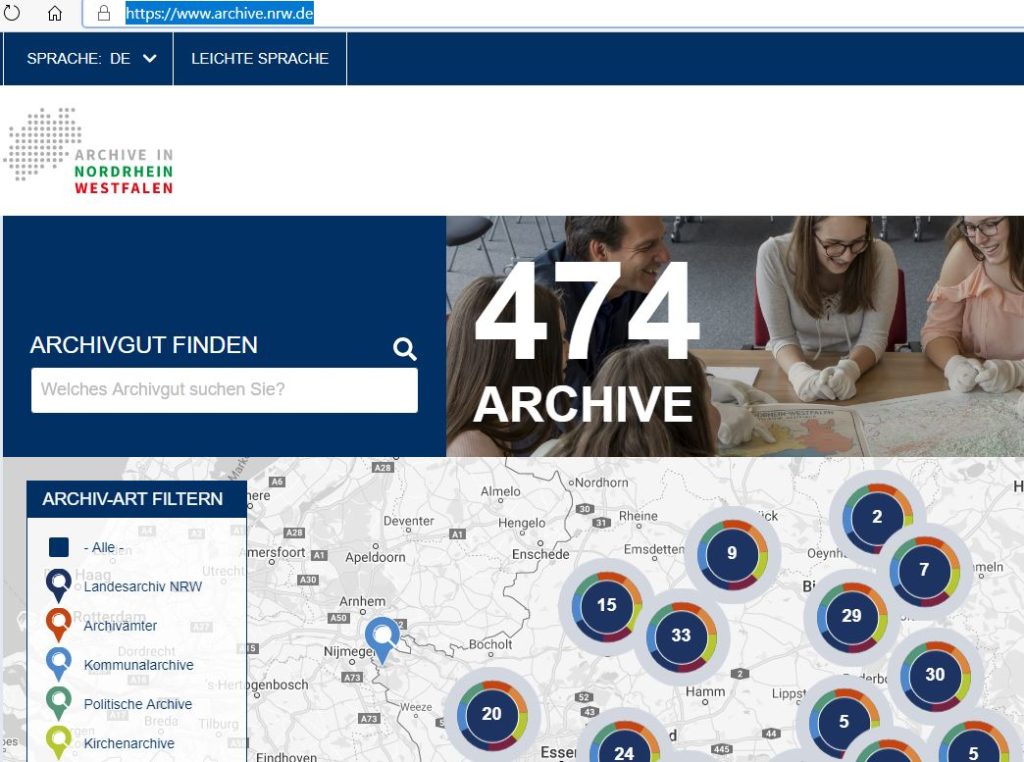The height and width of the screenshot is (762, 1024).
Task: Select the Kirchenarchive label
Action: coord(129,743)
